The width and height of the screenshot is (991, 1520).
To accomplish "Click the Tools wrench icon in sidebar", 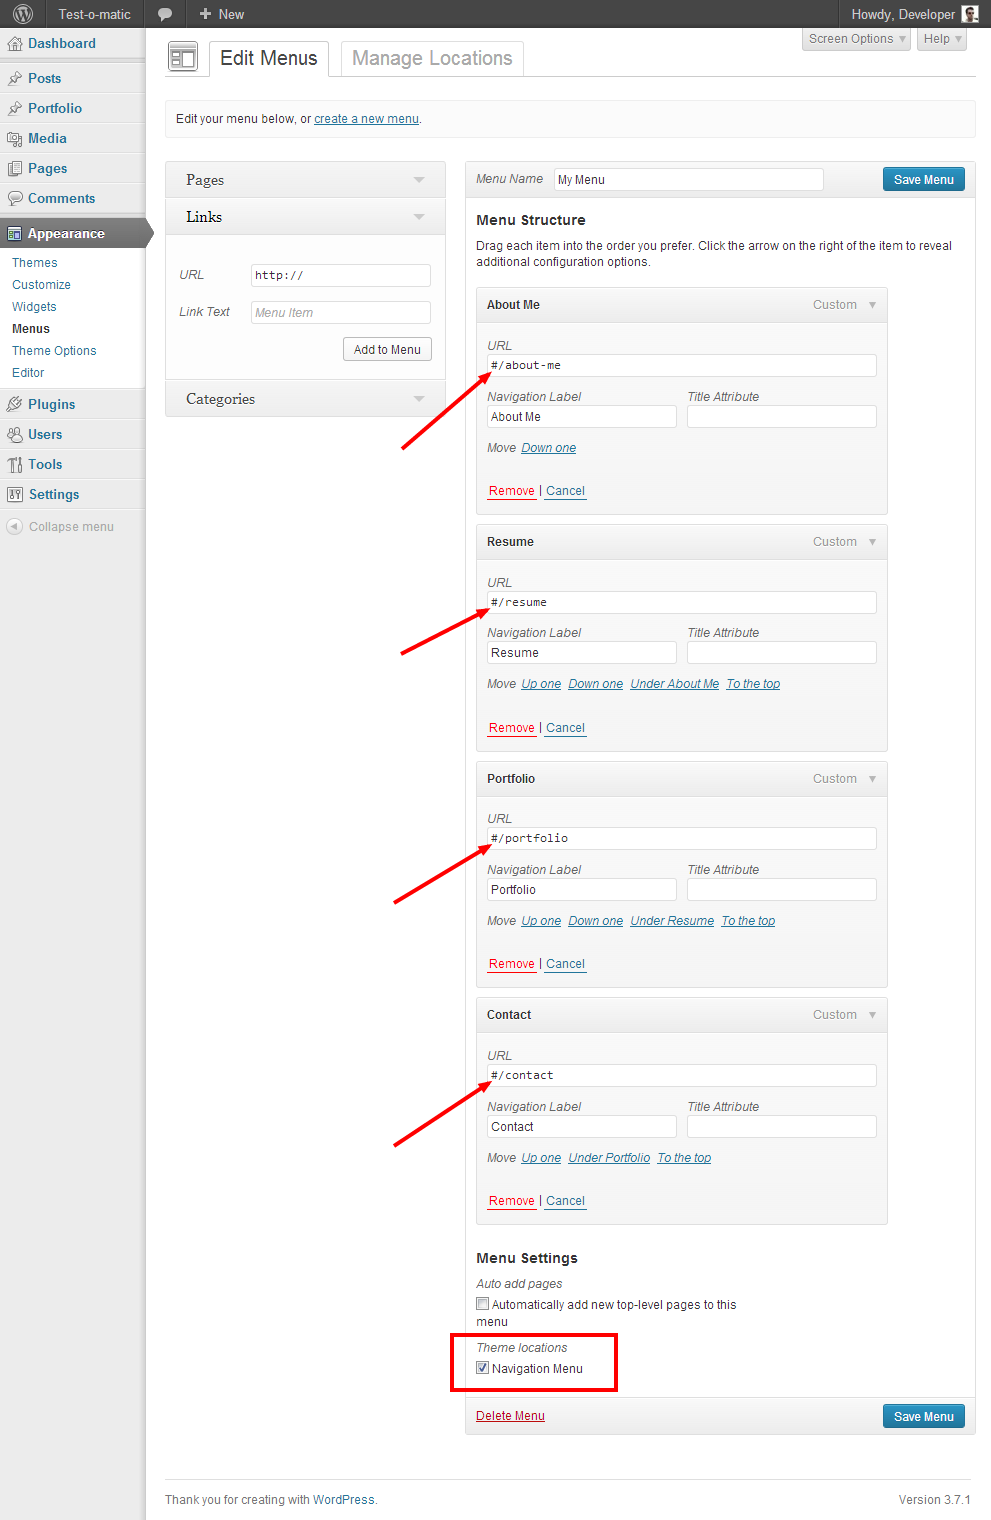I will pyautogui.click(x=15, y=465).
